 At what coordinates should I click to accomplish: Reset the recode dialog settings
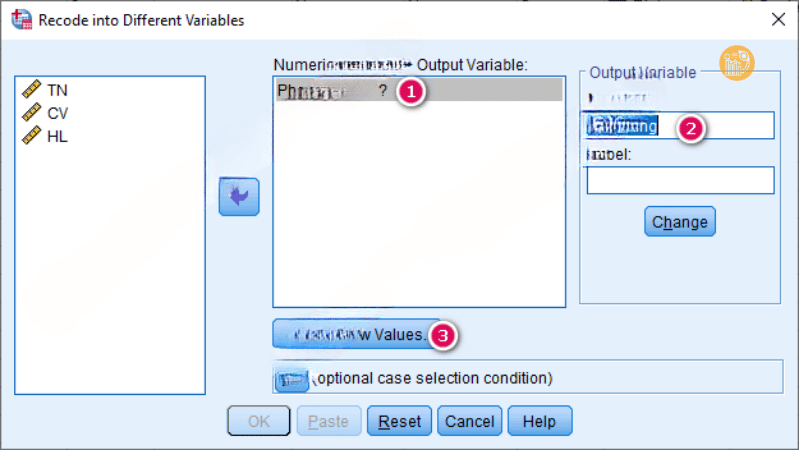399,421
